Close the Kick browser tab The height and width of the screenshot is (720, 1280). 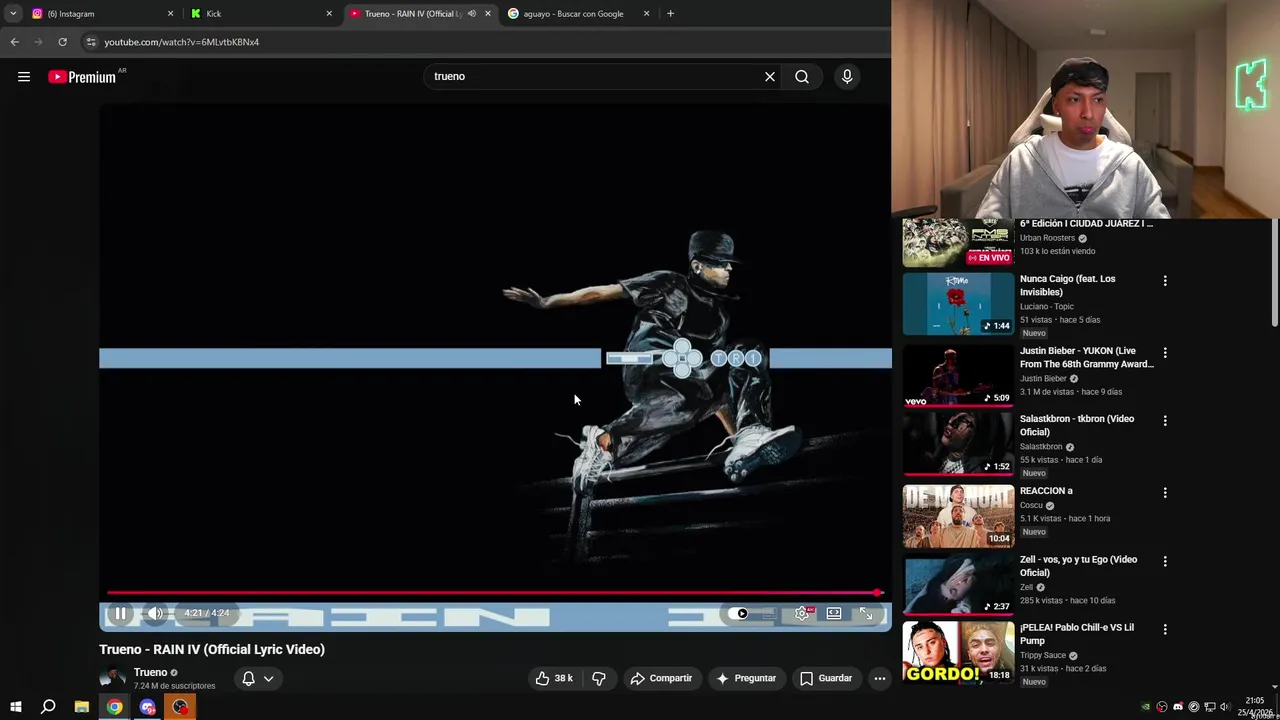coord(329,14)
